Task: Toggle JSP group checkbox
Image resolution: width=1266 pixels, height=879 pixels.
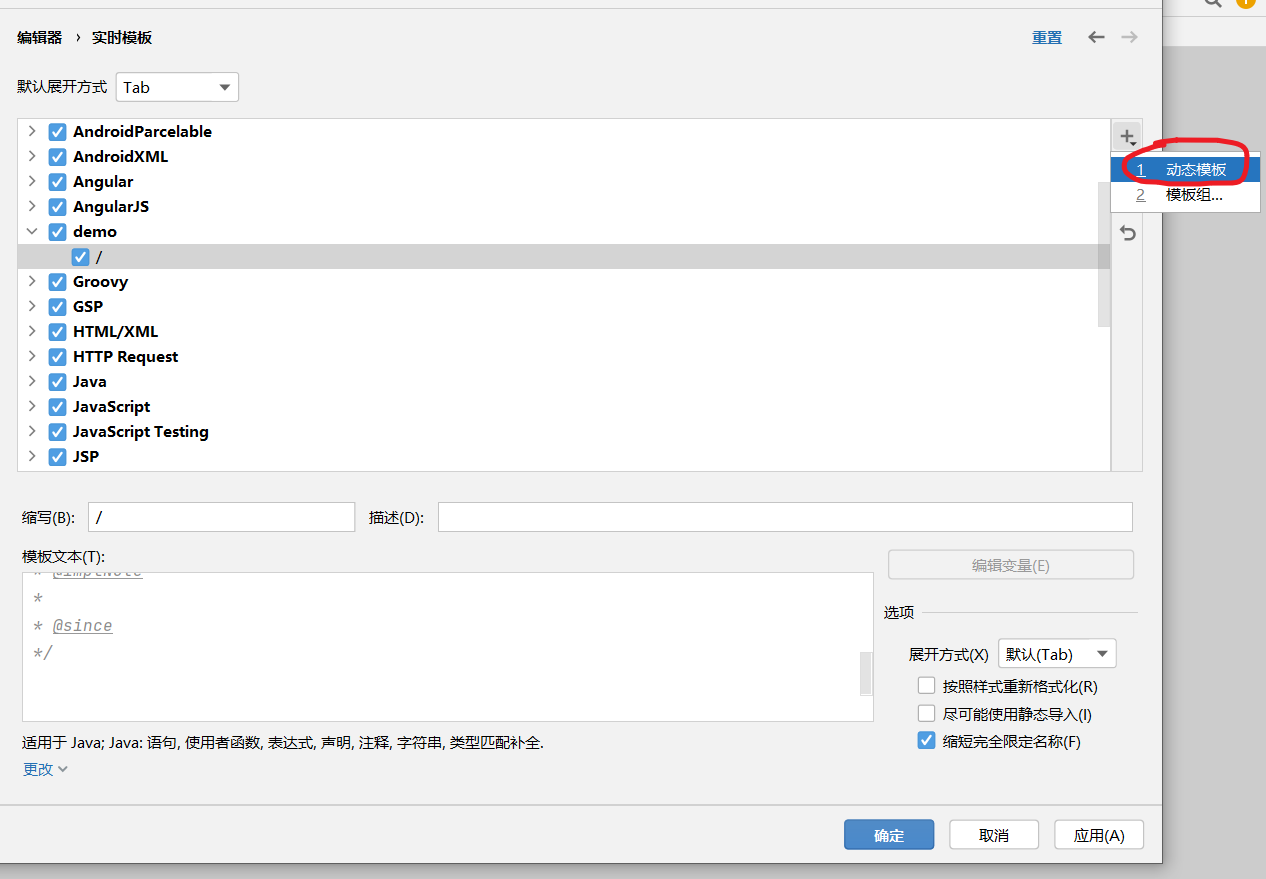Action: pyautogui.click(x=58, y=456)
